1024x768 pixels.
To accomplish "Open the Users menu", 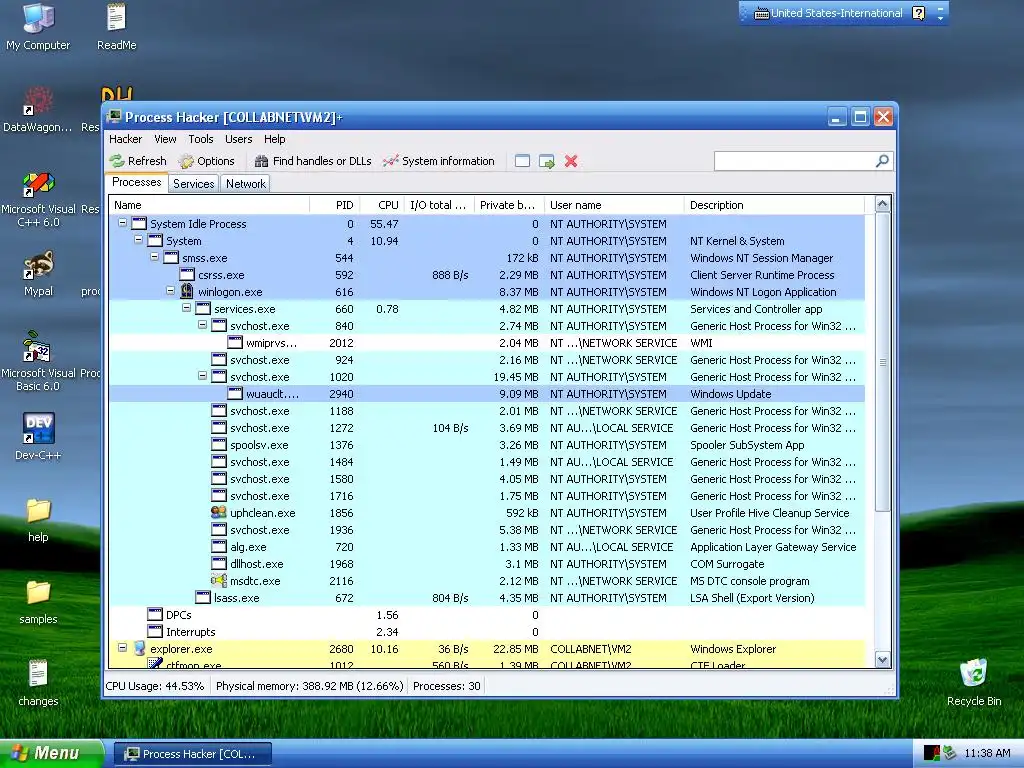I will click(238, 139).
